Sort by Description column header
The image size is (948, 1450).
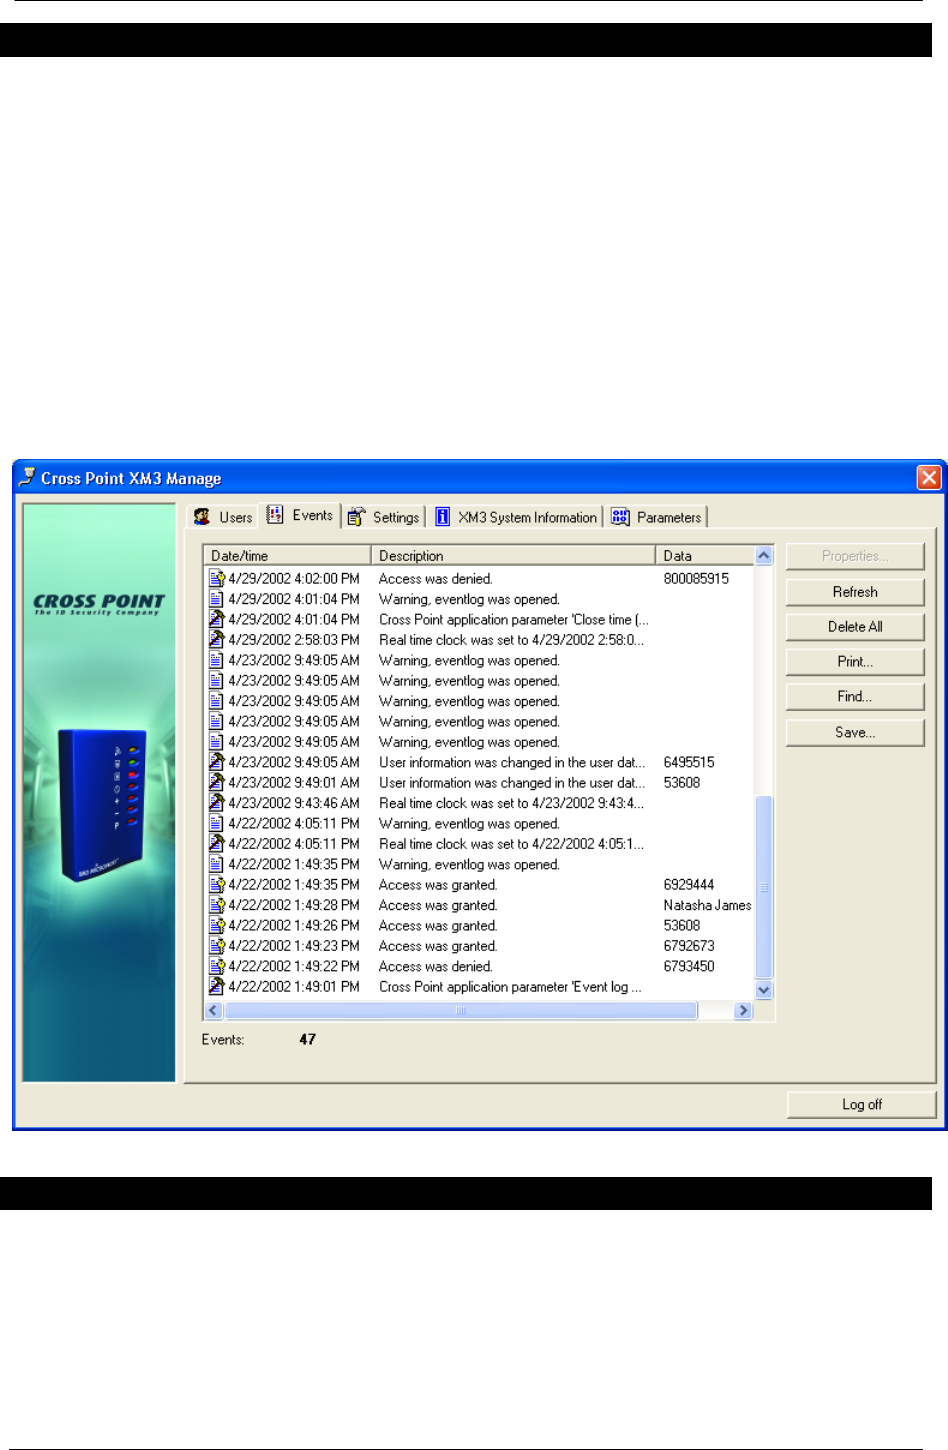point(513,556)
